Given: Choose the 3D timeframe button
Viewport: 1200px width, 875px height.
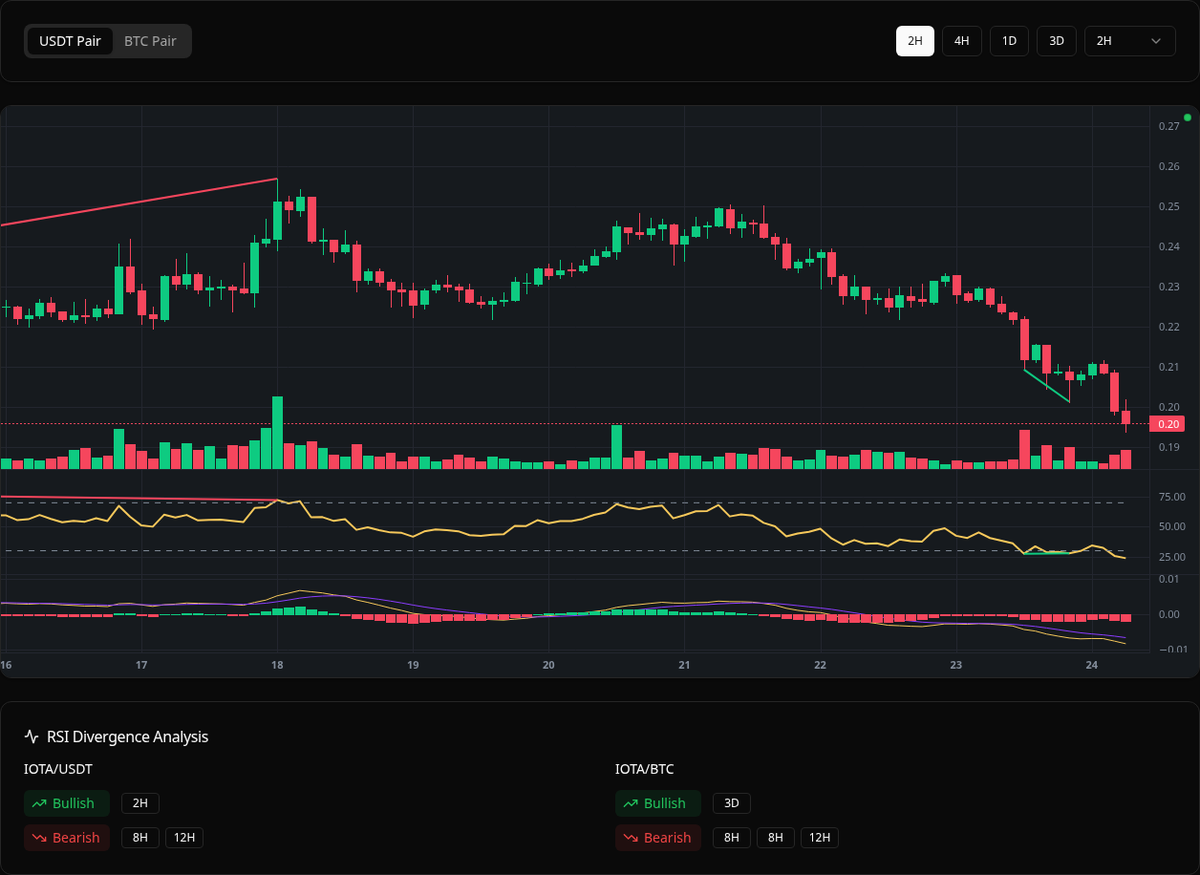Looking at the screenshot, I should point(1056,41).
